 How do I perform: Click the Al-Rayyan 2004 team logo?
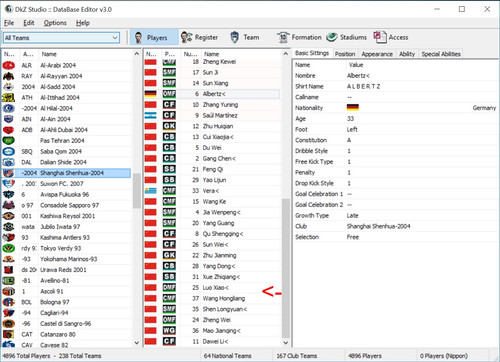(8, 76)
